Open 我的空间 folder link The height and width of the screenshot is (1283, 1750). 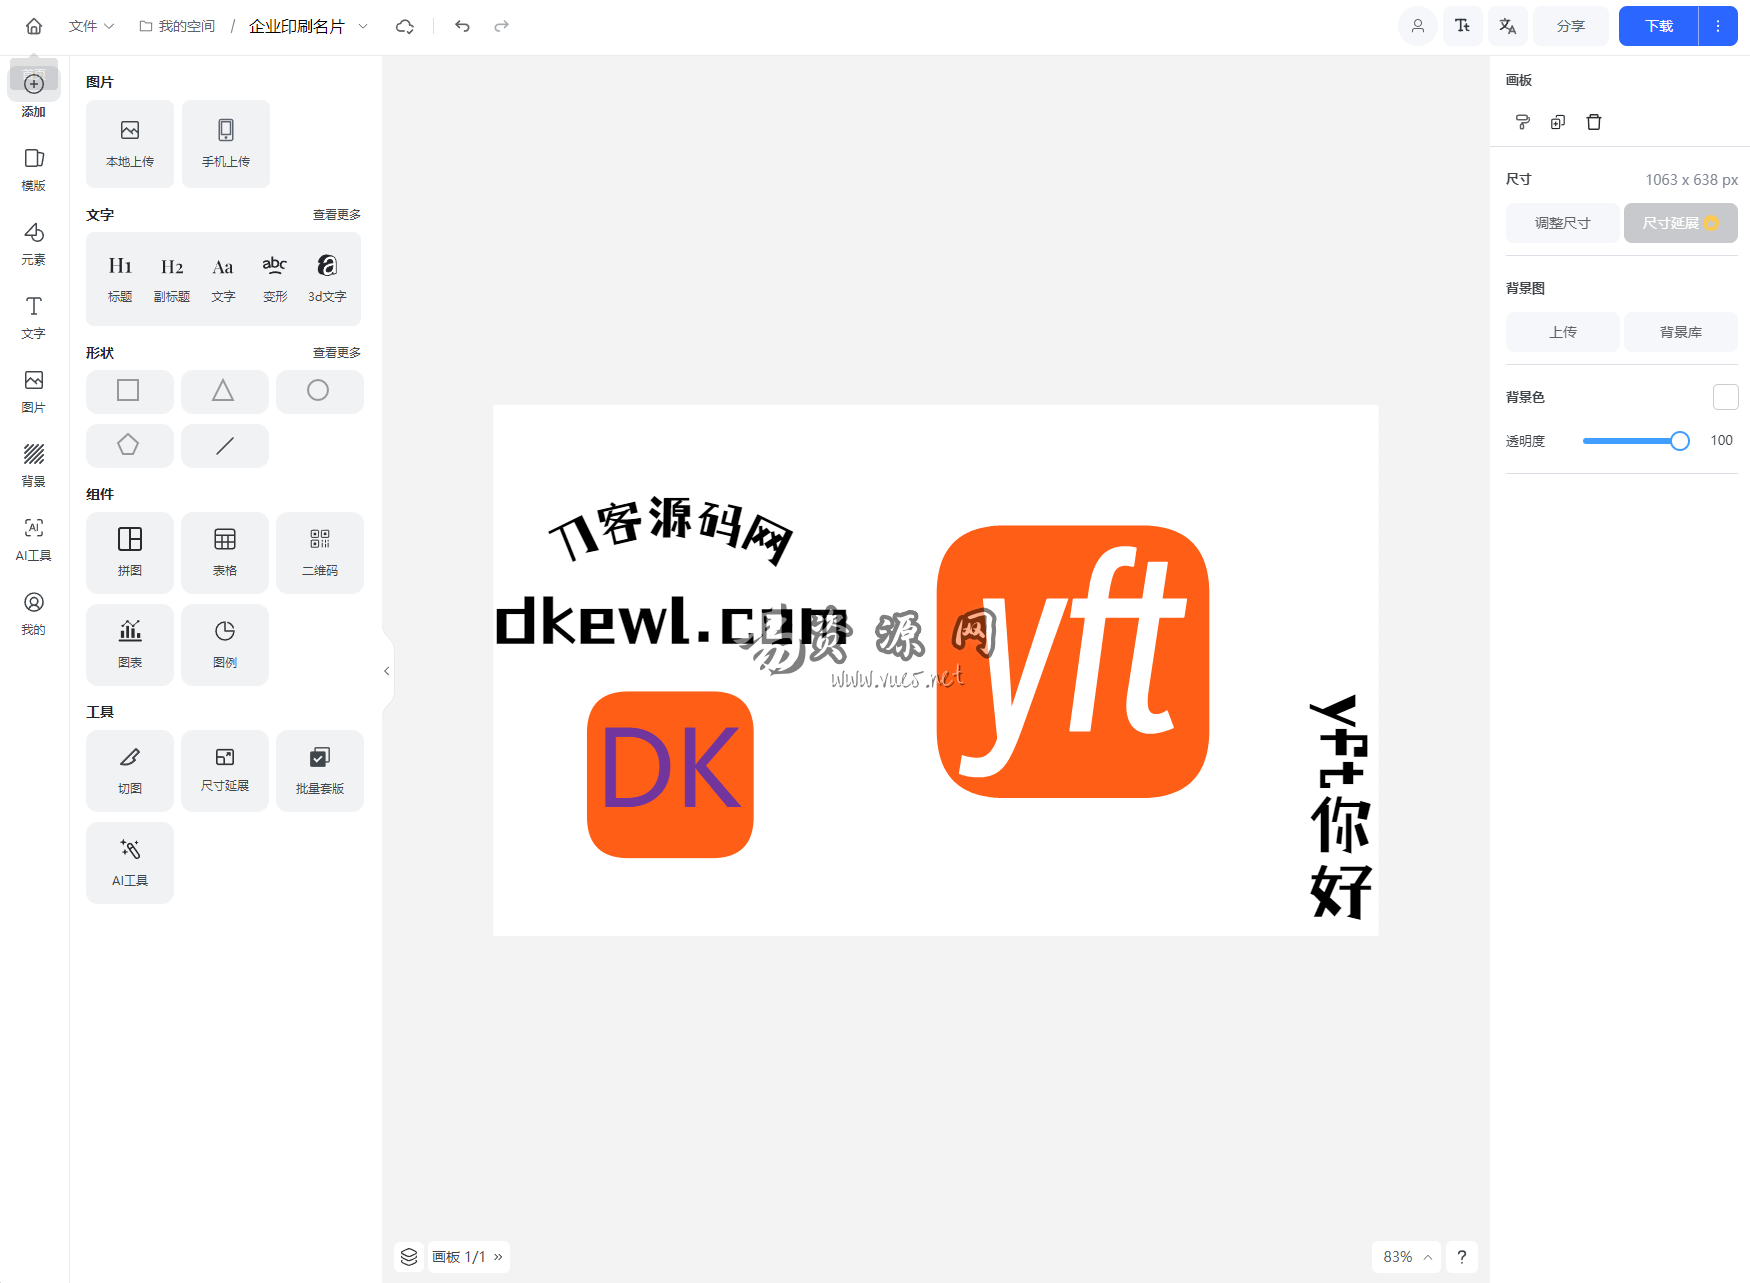(177, 26)
